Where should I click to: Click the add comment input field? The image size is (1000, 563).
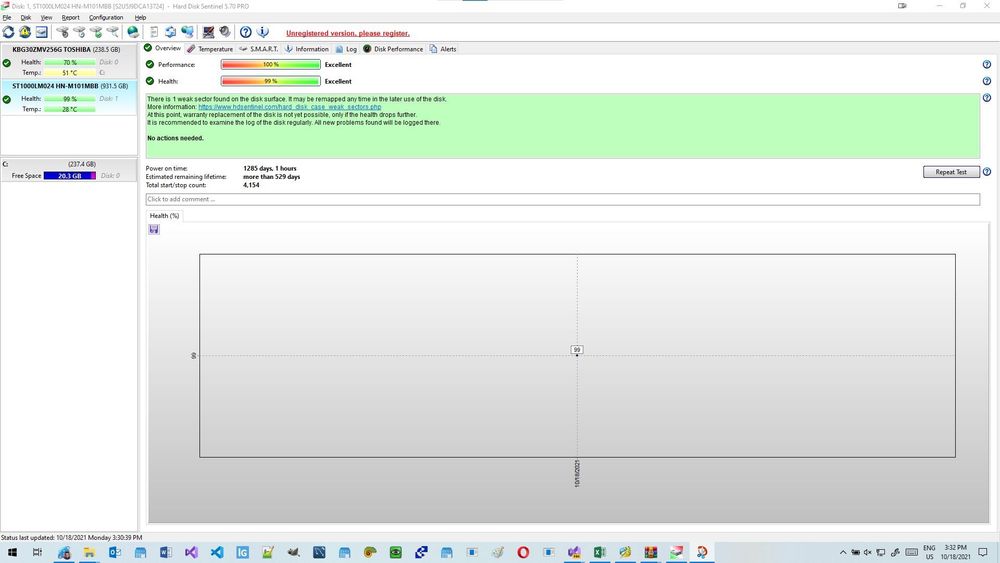click(x=562, y=200)
